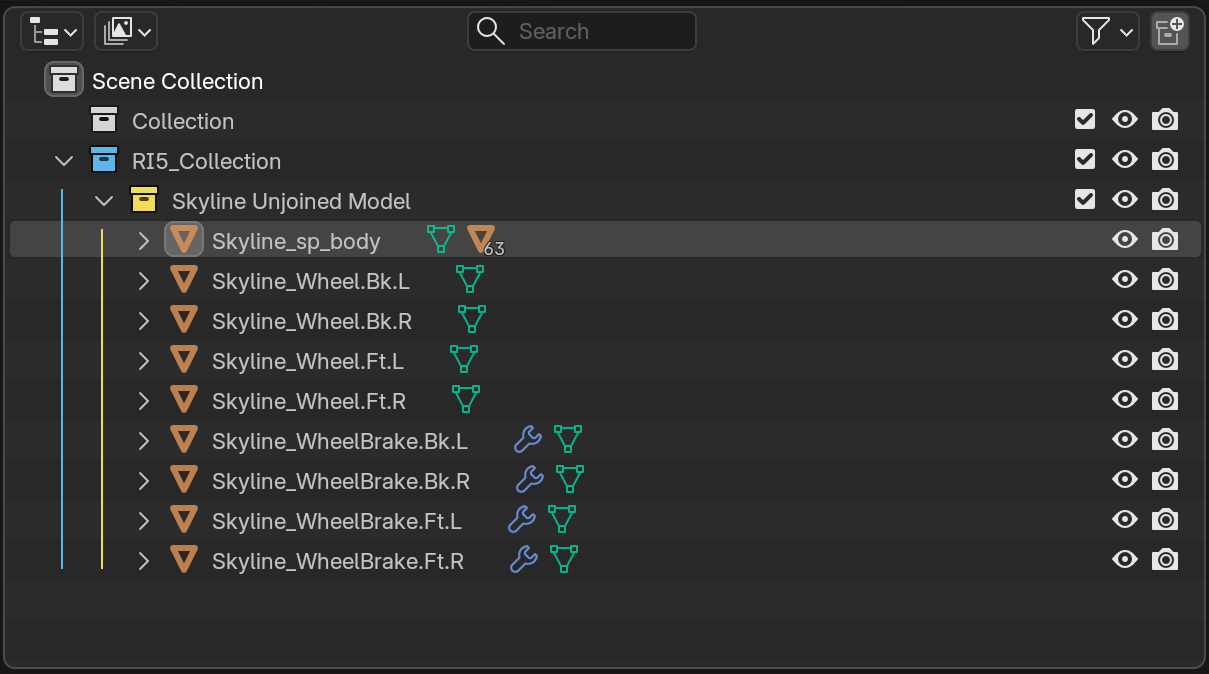Screen dimensions: 1209x674
Task: Click the Search field in outliner
Action: [x=582, y=31]
